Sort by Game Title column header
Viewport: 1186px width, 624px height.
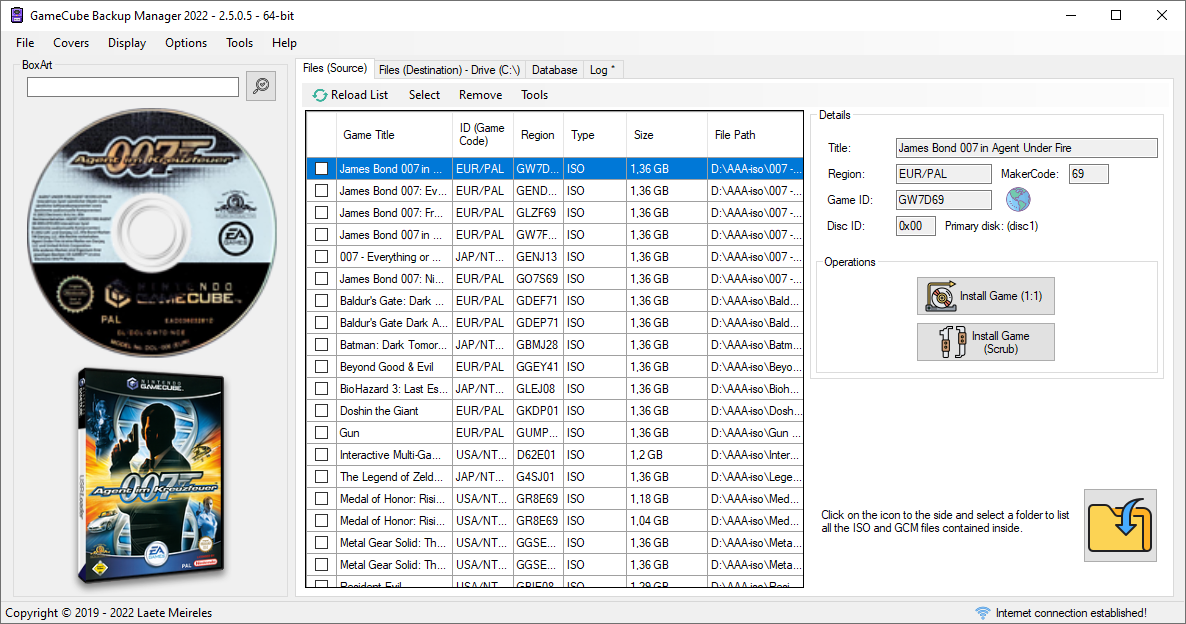coord(394,135)
